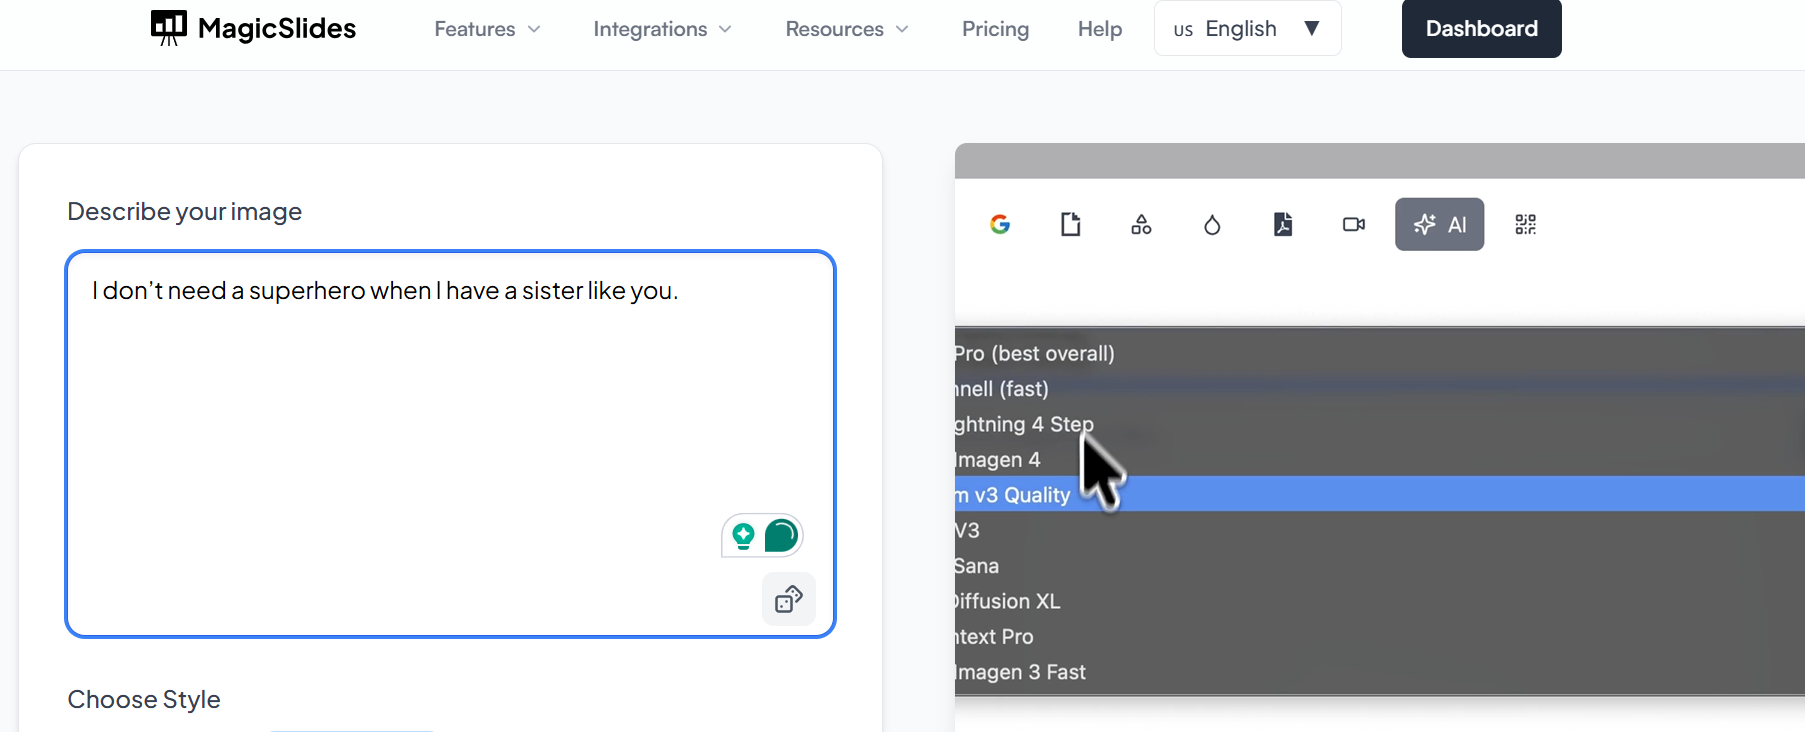Choose the Imagen 4 model option
Screen dimensions: 1805x732
tap(998, 460)
